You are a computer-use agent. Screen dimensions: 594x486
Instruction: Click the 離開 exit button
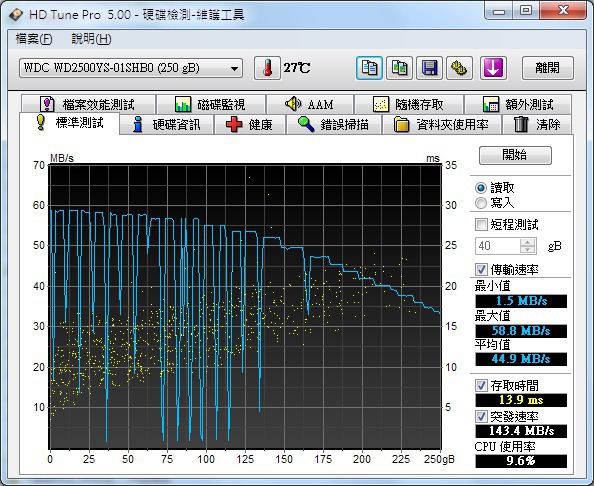pyautogui.click(x=548, y=68)
